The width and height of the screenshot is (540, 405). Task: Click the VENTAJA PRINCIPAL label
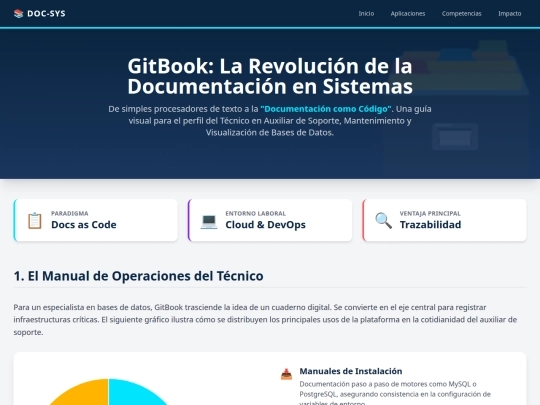[x=430, y=214]
